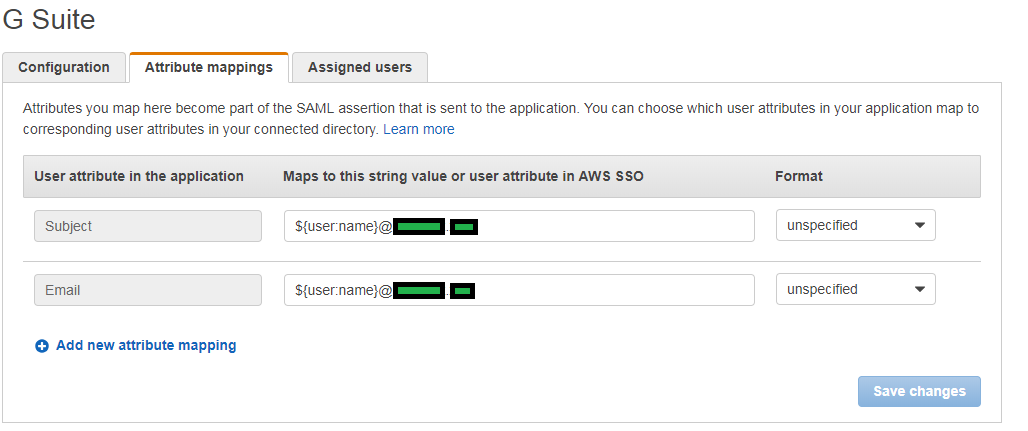The width and height of the screenshot is (1028, 431).
Task: Open the Subject row format dropdown
Action: point(856,225)
